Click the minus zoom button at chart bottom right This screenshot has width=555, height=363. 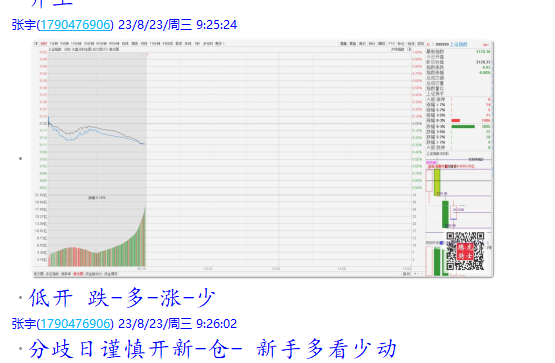422,274
